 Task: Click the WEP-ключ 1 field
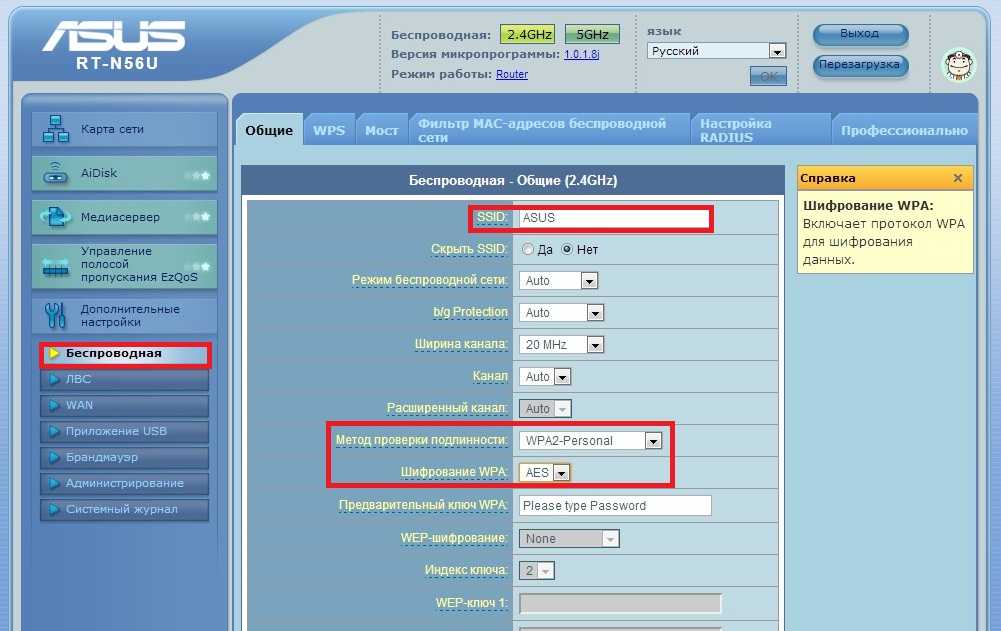tap(620, 603)
